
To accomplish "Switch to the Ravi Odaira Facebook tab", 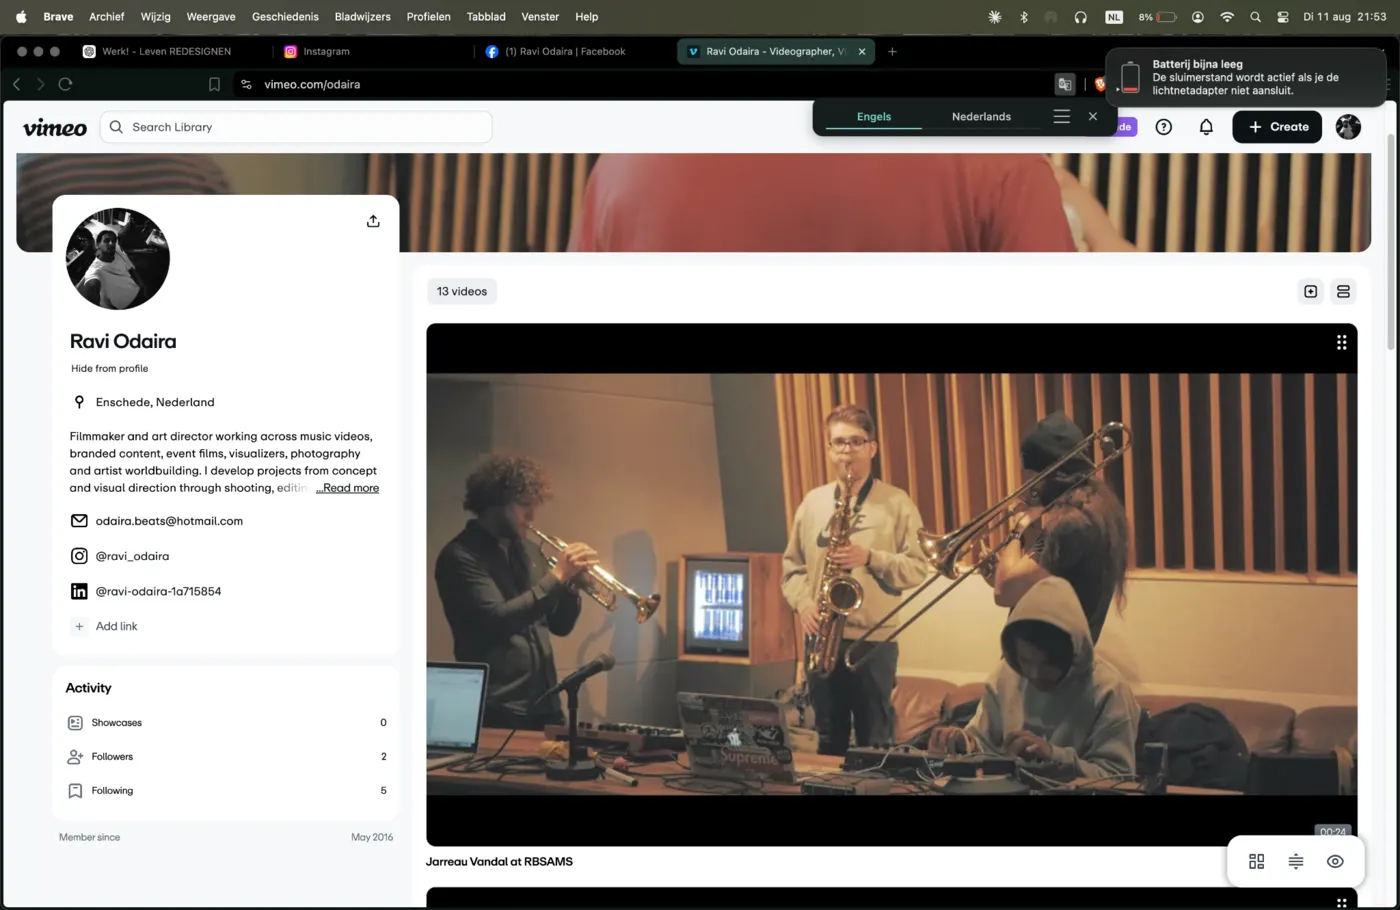I will point(566,51).
